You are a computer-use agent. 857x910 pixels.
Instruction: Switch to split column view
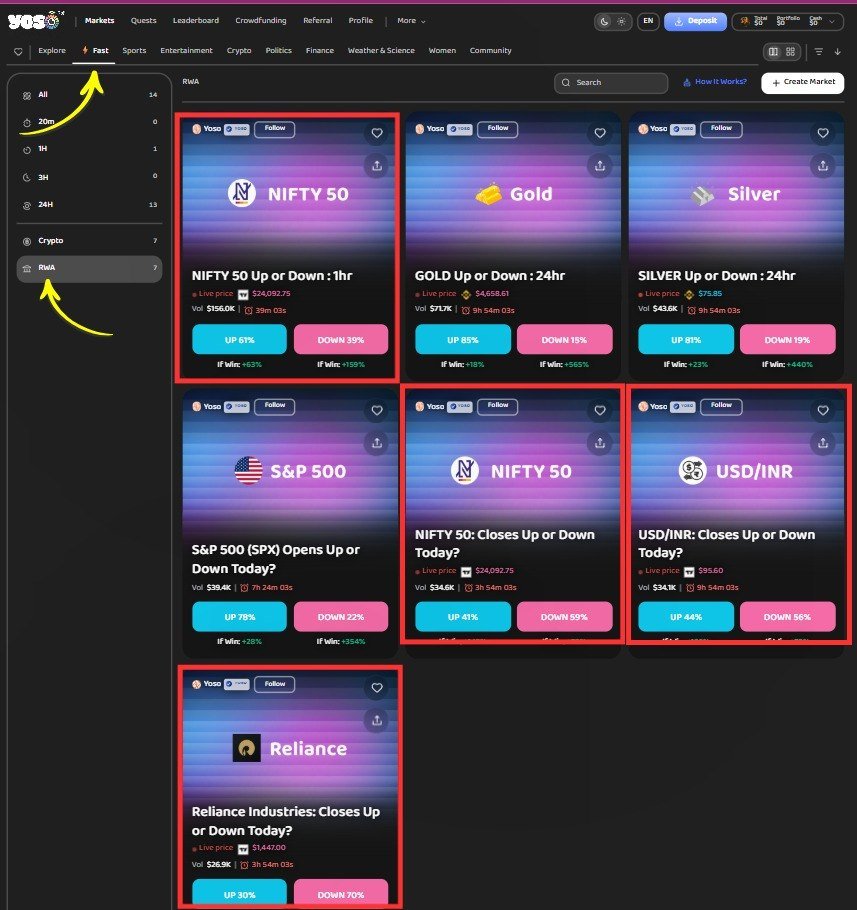tap(773, 52)
